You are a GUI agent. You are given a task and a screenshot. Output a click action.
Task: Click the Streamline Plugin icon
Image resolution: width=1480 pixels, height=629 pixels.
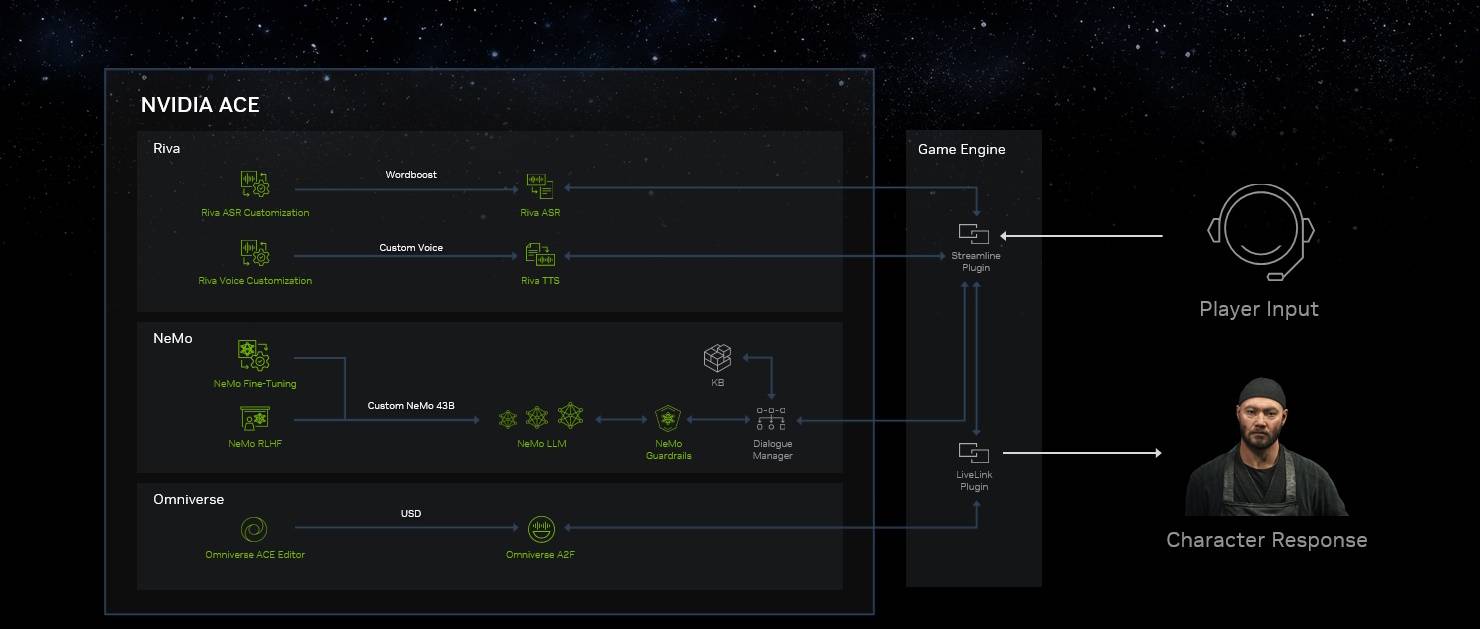[x=974, y=235]
